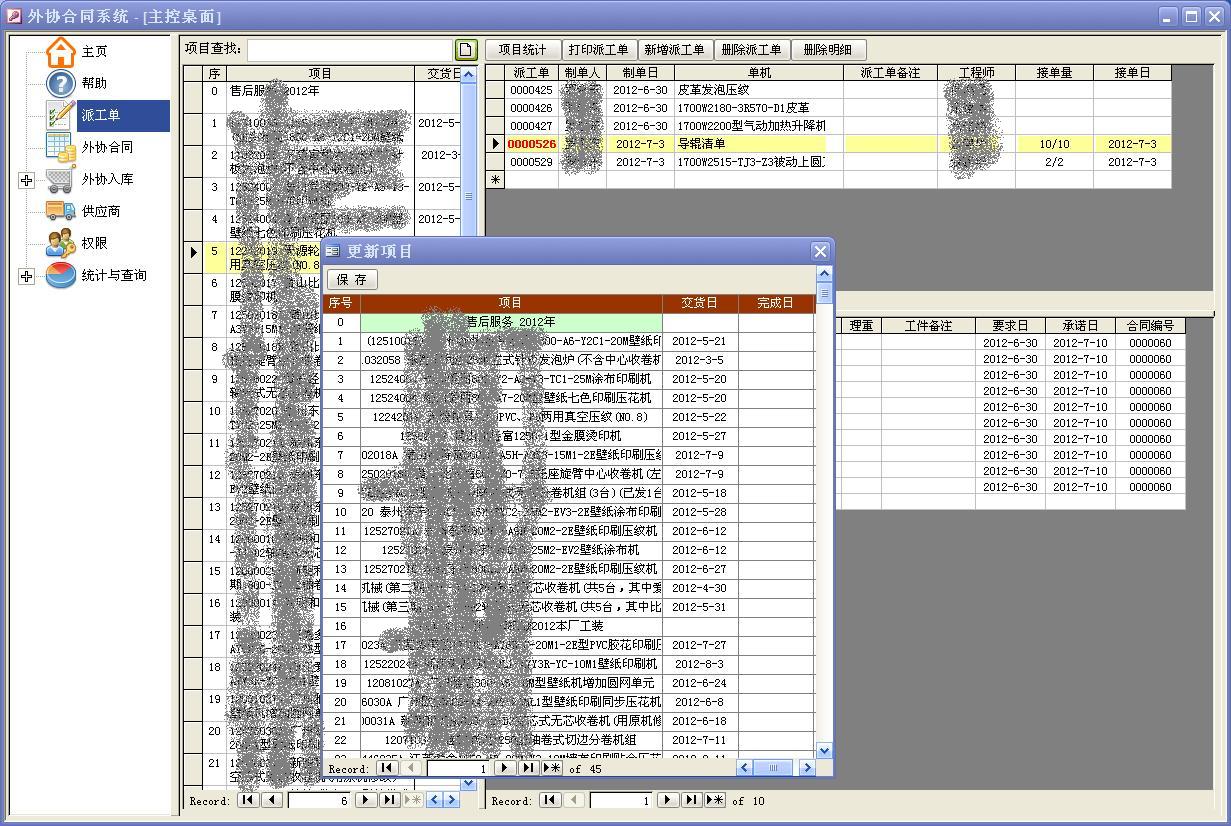Click 导辊清单 cell in 单机 column
The height and width of the screenshot is (826, 1231).
759,144
